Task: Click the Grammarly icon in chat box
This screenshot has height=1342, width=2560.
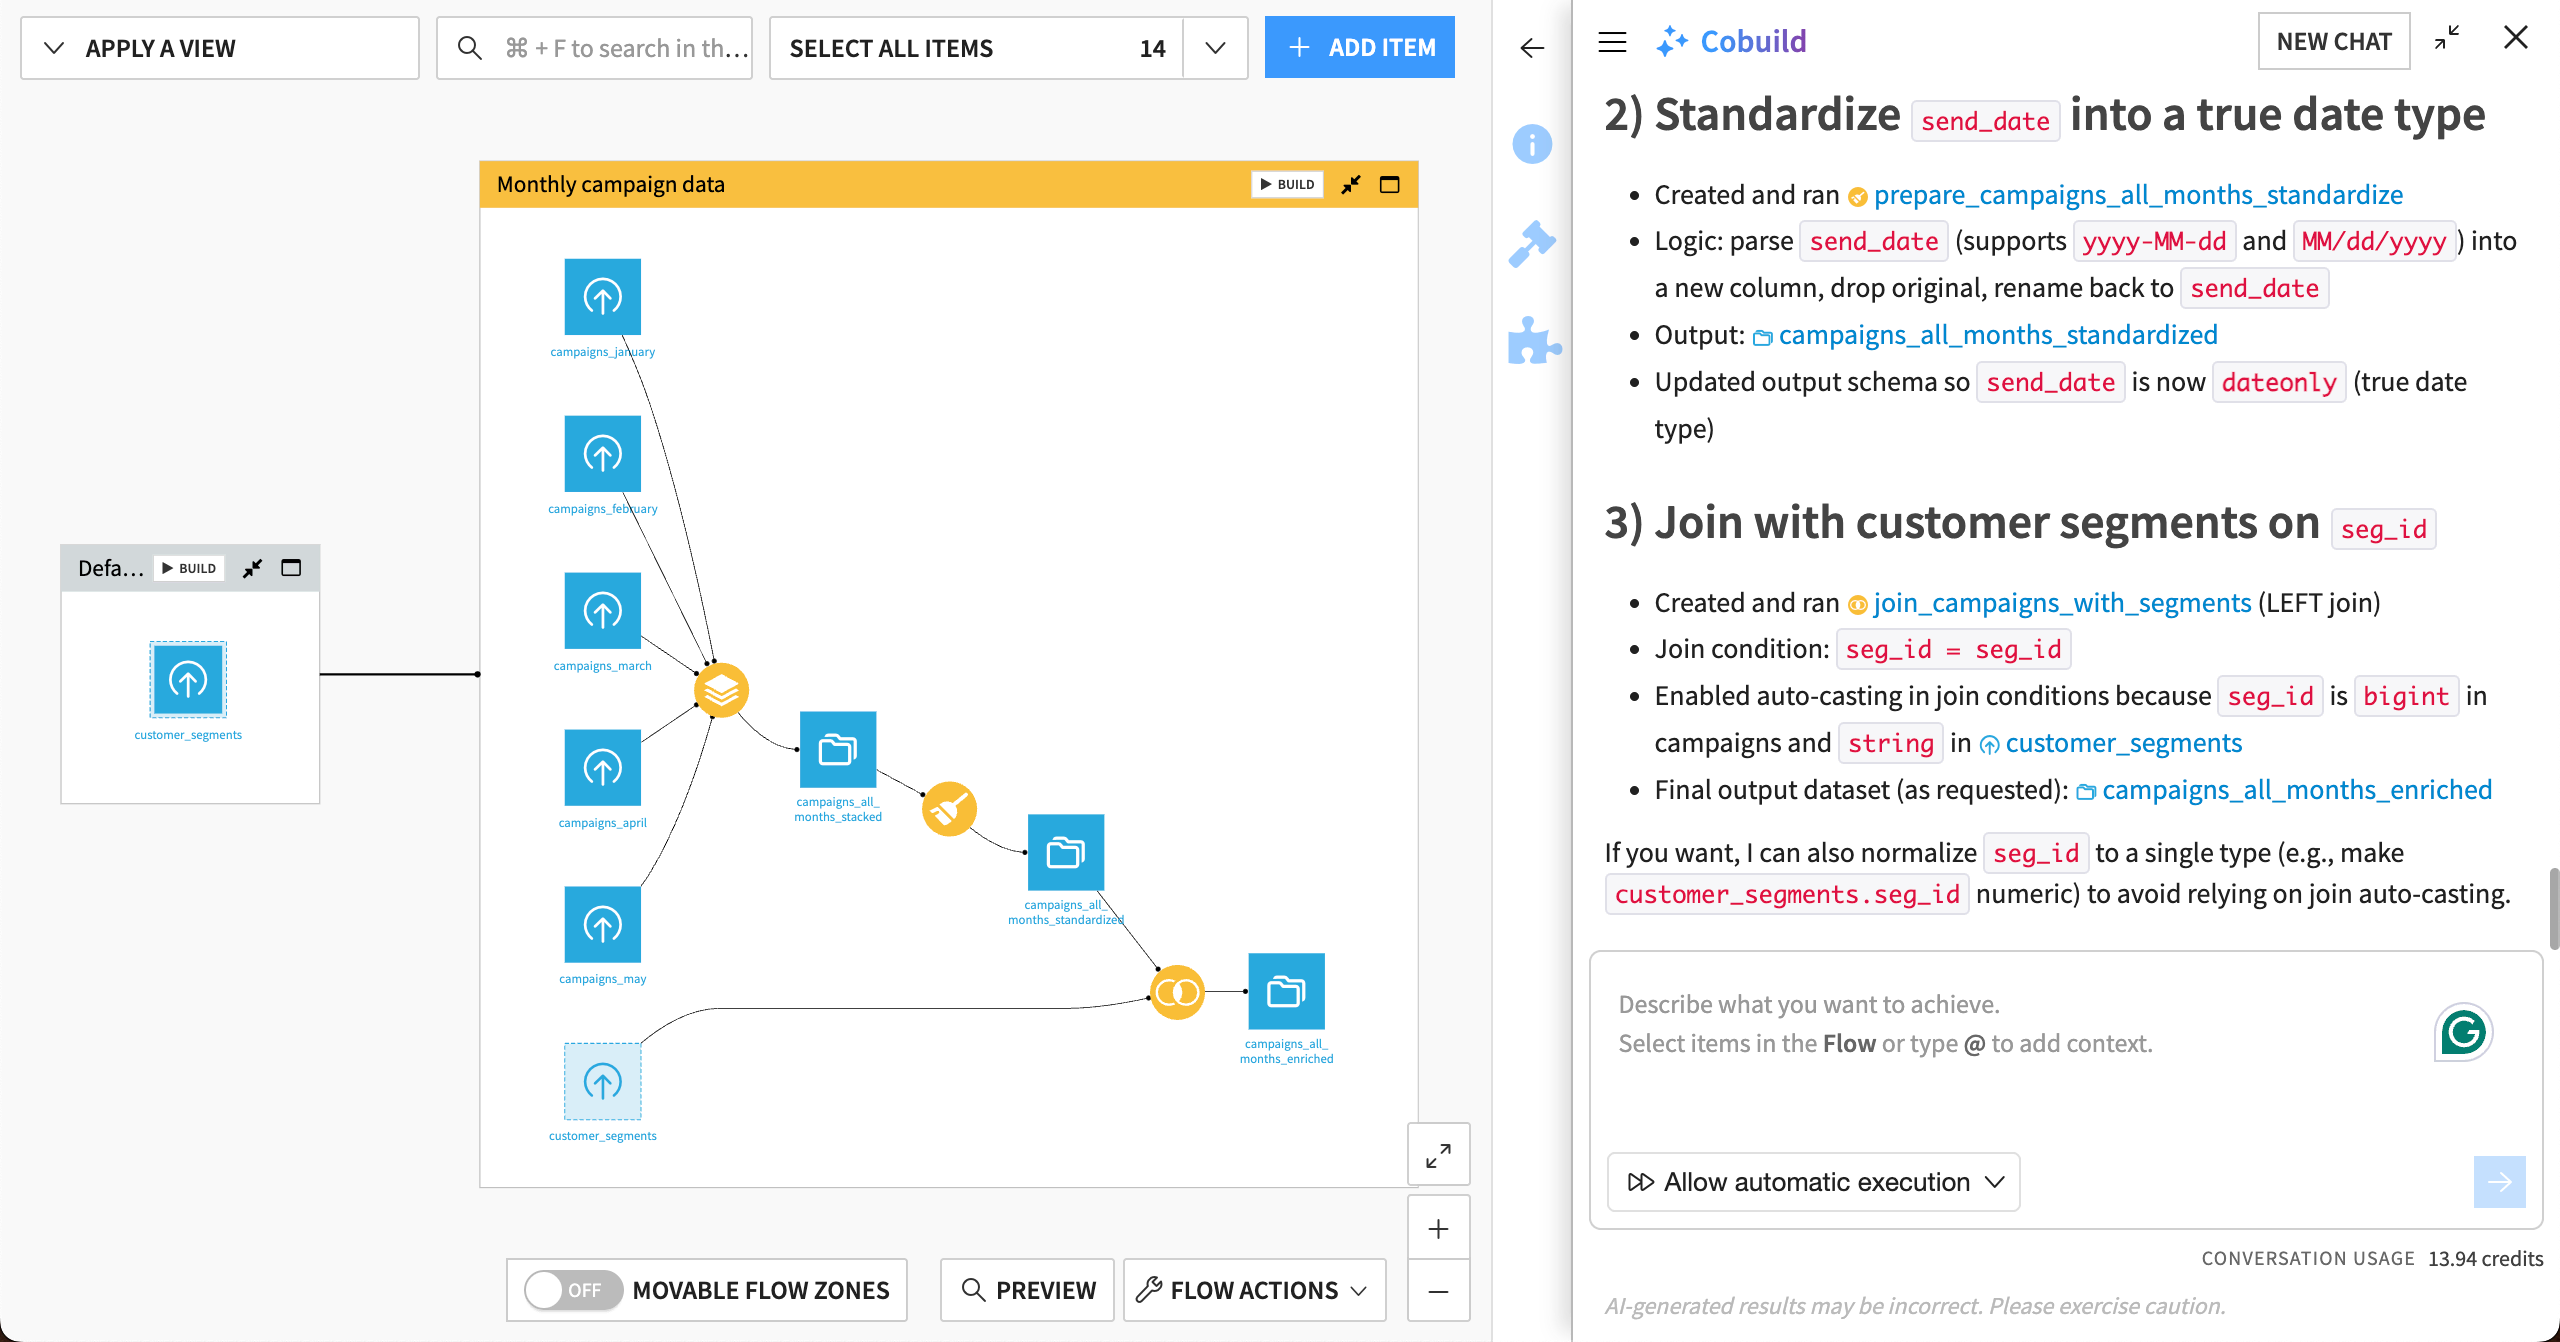Action: [2463, 1032]
